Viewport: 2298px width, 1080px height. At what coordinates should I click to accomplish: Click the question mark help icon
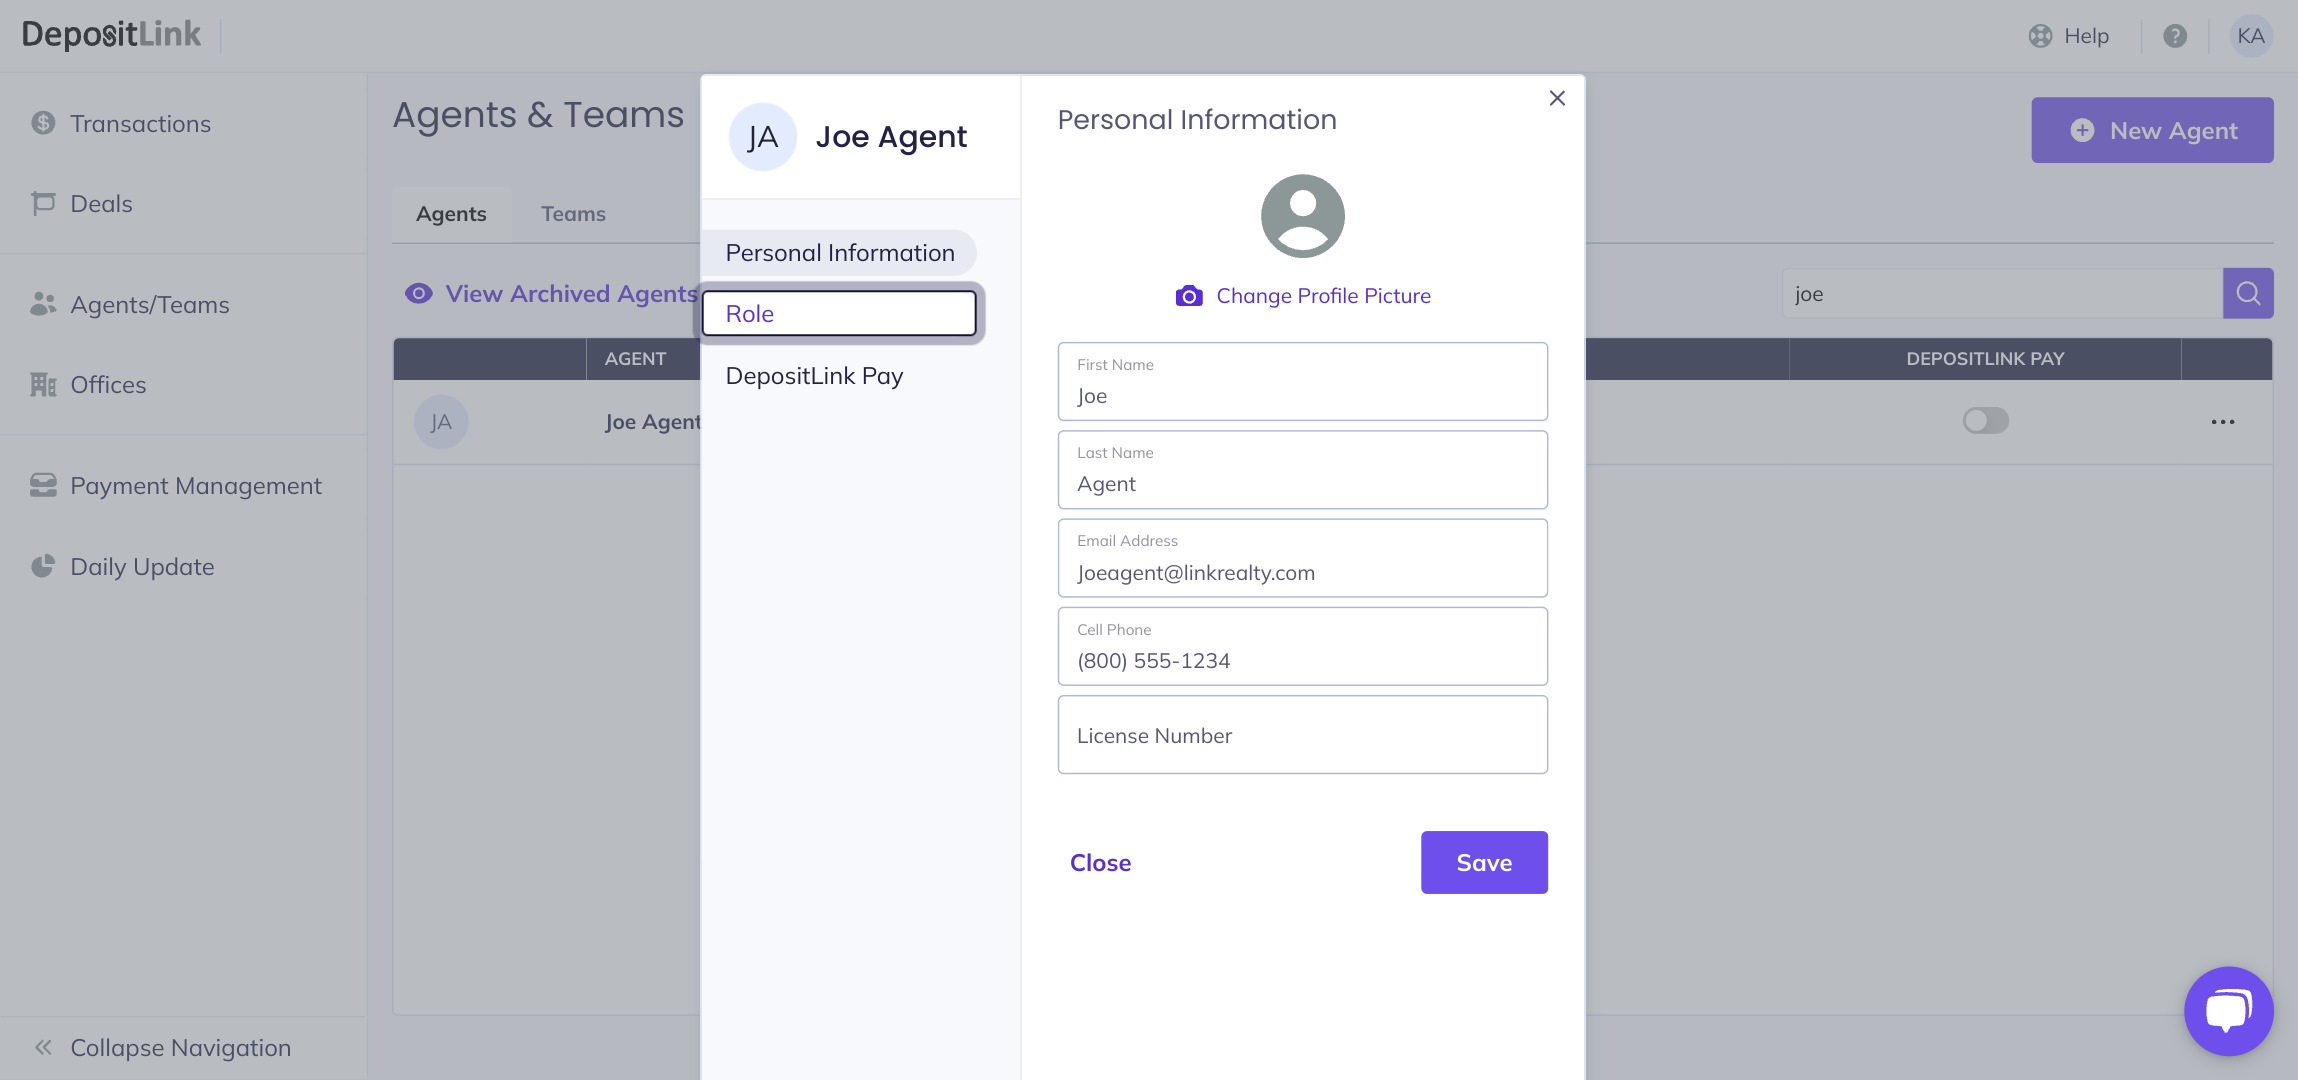pyautogui.click(x=2175, y=36)
